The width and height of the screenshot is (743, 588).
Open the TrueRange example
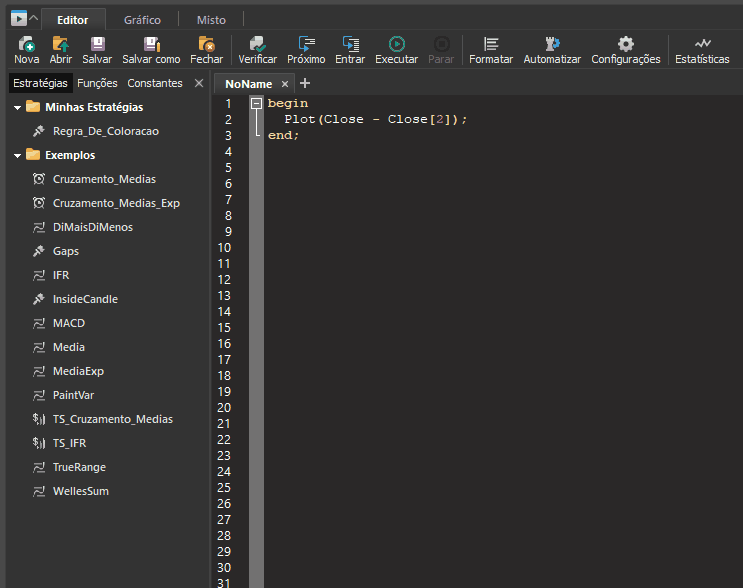pos(79,467)
